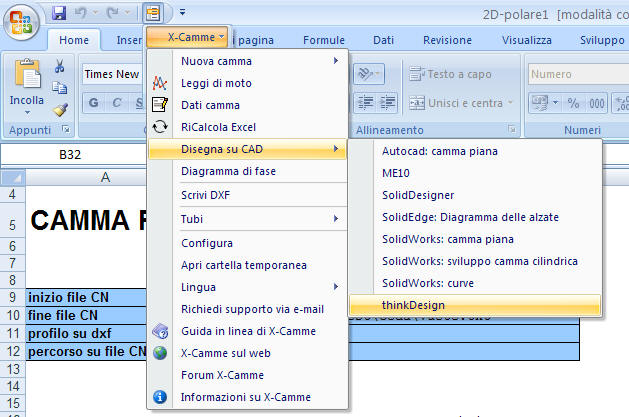Select SolidEdge: Diagramma delle alzate
The image size is (629, 417).
coord(475,217)
